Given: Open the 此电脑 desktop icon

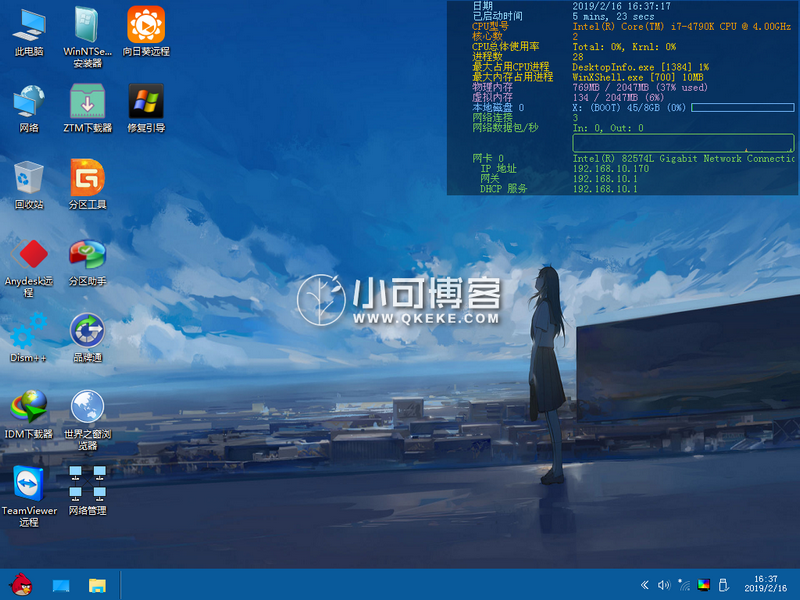Looking at the screenshot, I should pos(29,32).
